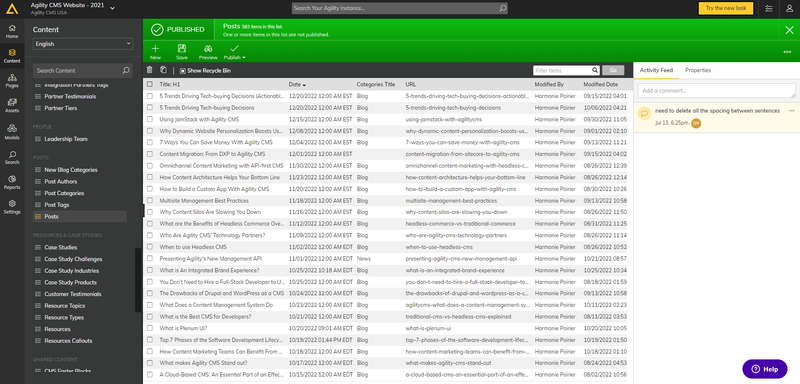Open post Content Migration: From DXP to Agility CMS

coord(212,154)
